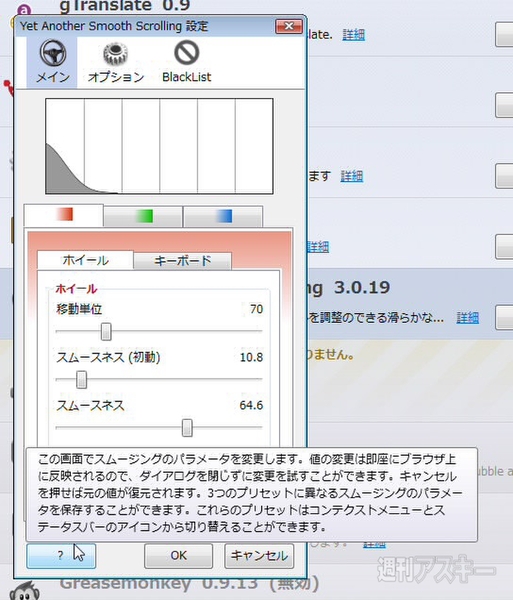Click the スムースネス 64.6 slider thumb
Viewport: 513px width, 600px height.
pyautogui.click(x=187, y=428)
